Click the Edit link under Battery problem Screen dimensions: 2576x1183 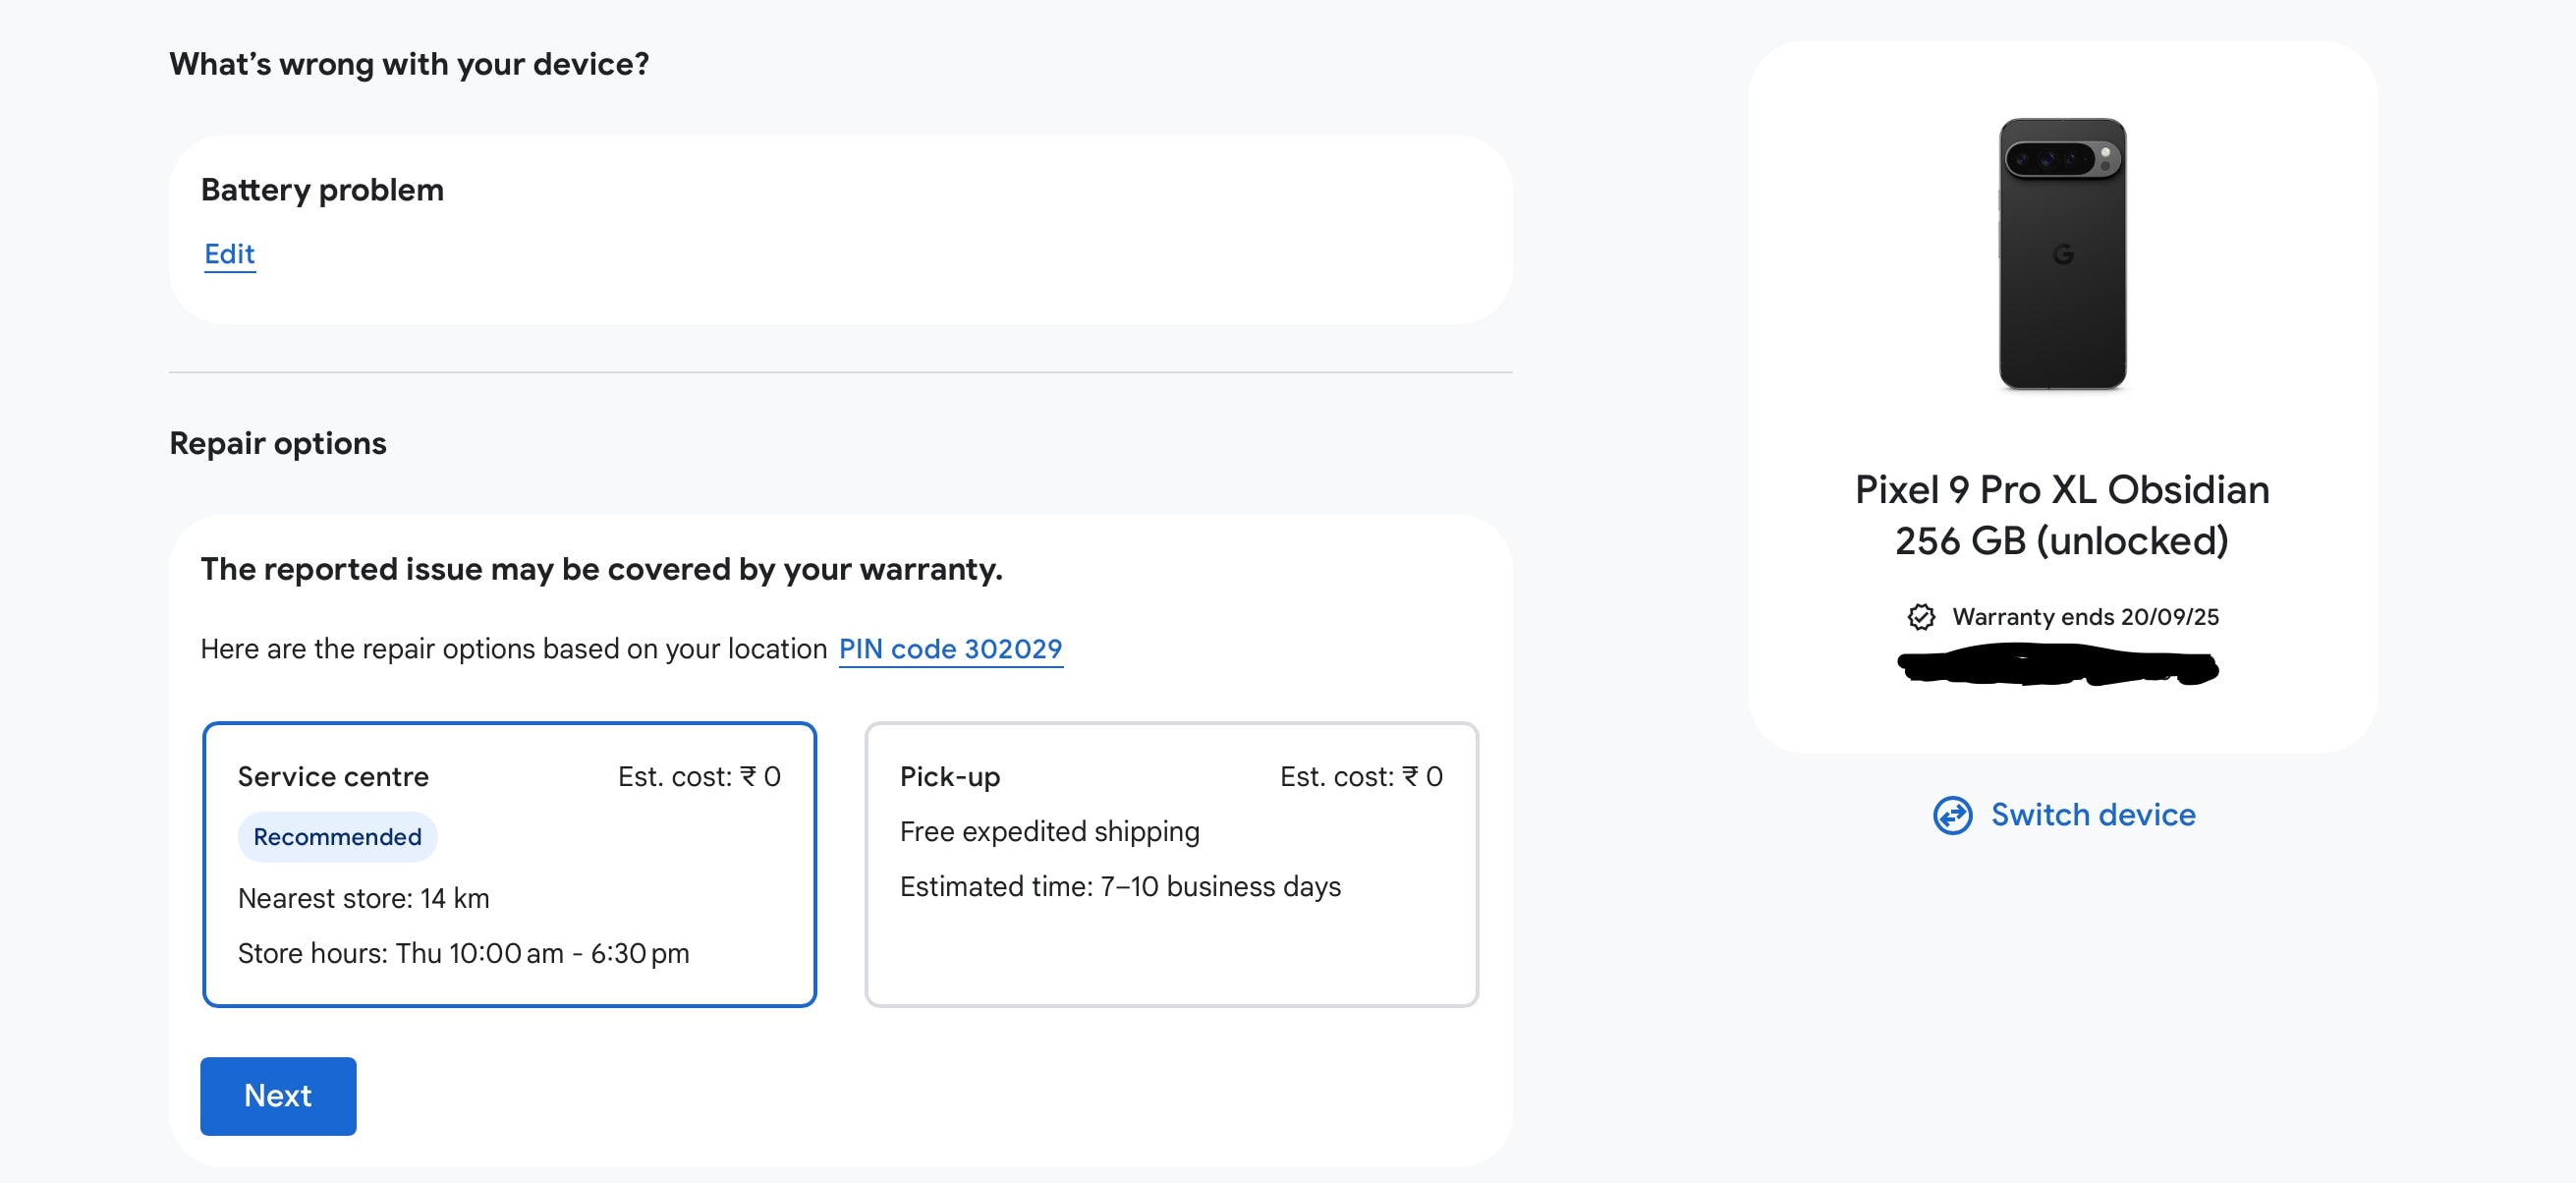point(229,254)
